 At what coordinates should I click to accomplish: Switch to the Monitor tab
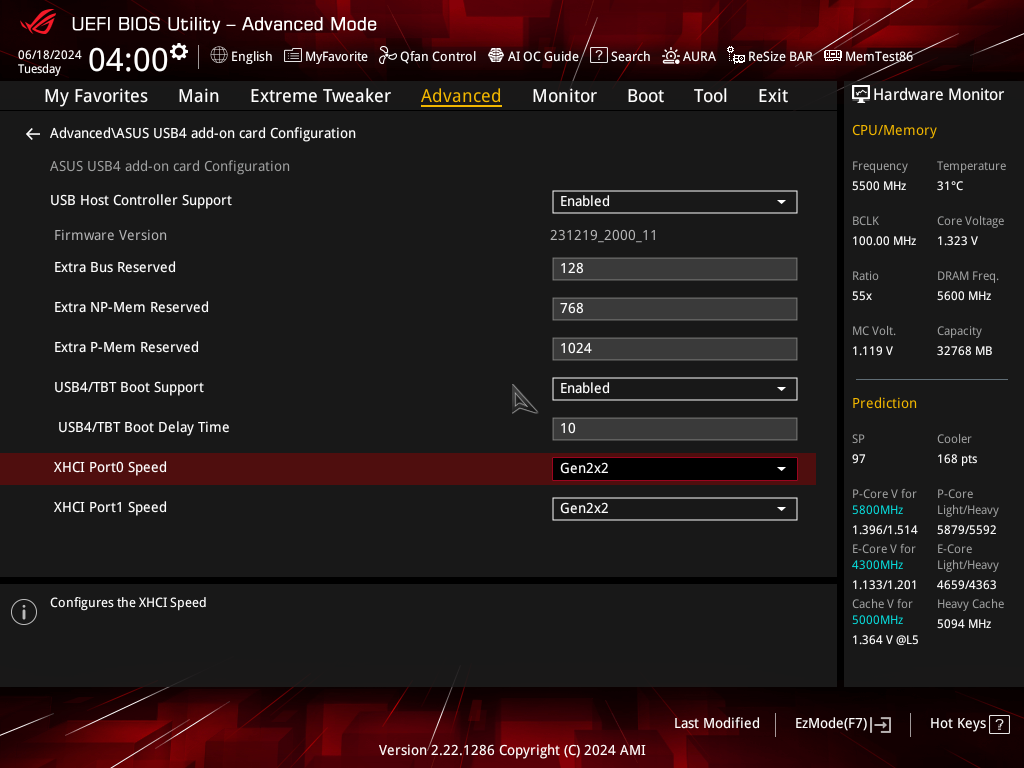pyautogui.click(x=564, y=95)
